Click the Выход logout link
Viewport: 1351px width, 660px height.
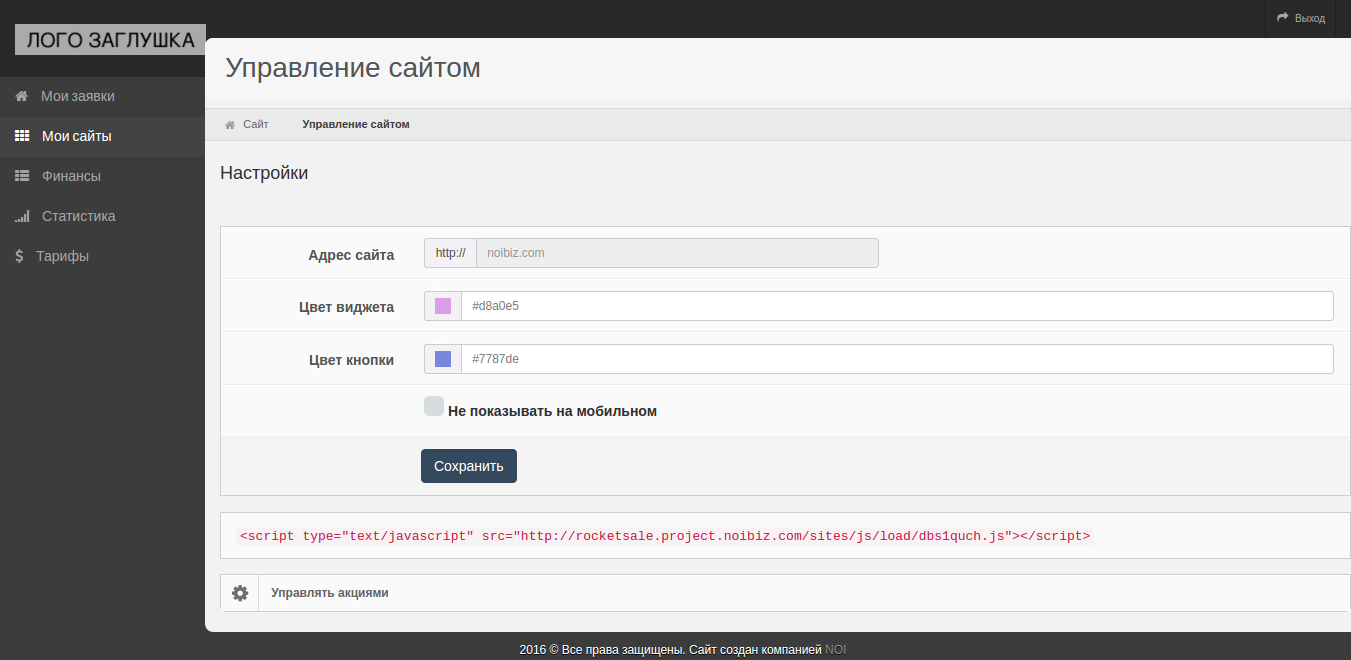click(x=1309, y=18)
